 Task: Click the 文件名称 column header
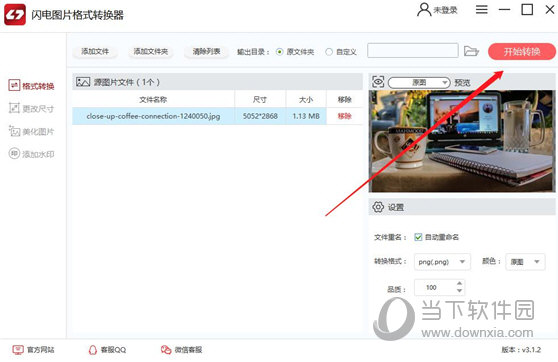(153, 99)
